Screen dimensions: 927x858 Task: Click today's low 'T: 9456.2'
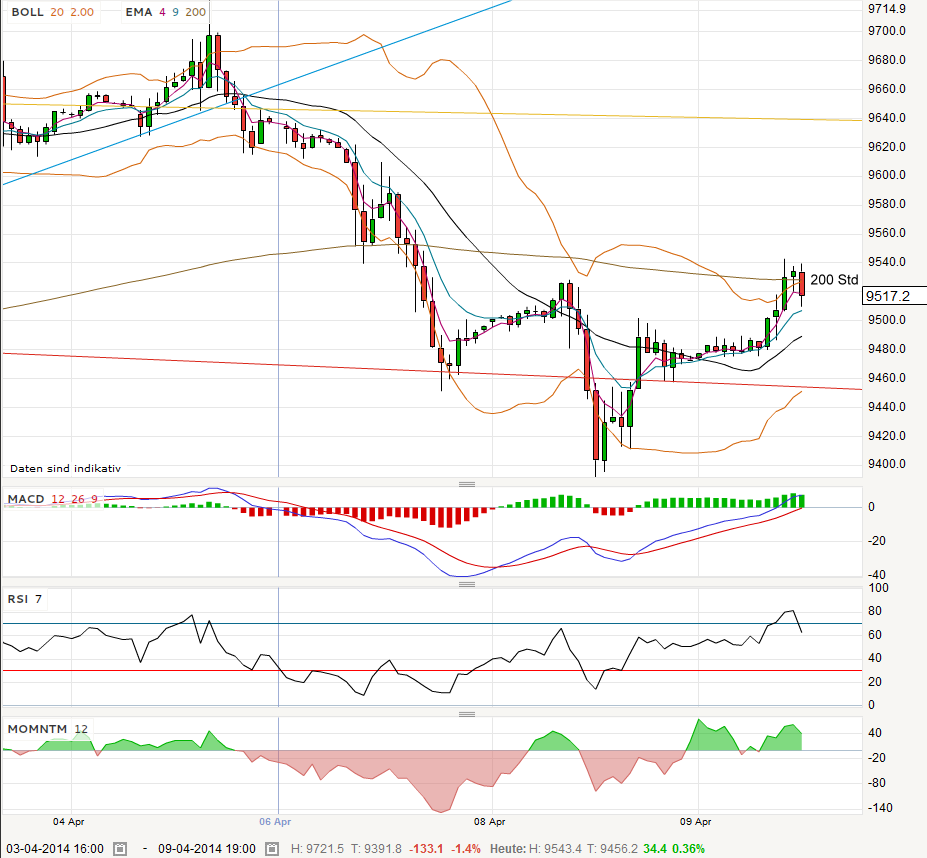(x=614, y=849)
